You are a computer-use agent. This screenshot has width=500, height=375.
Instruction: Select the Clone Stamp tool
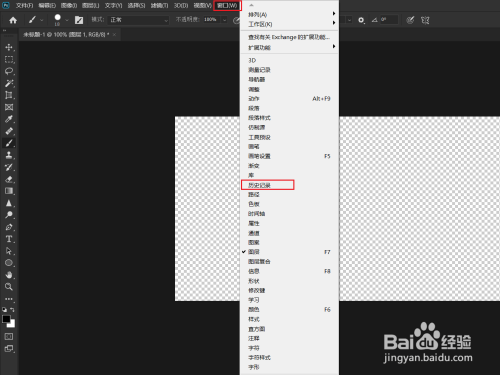(9, 155)
